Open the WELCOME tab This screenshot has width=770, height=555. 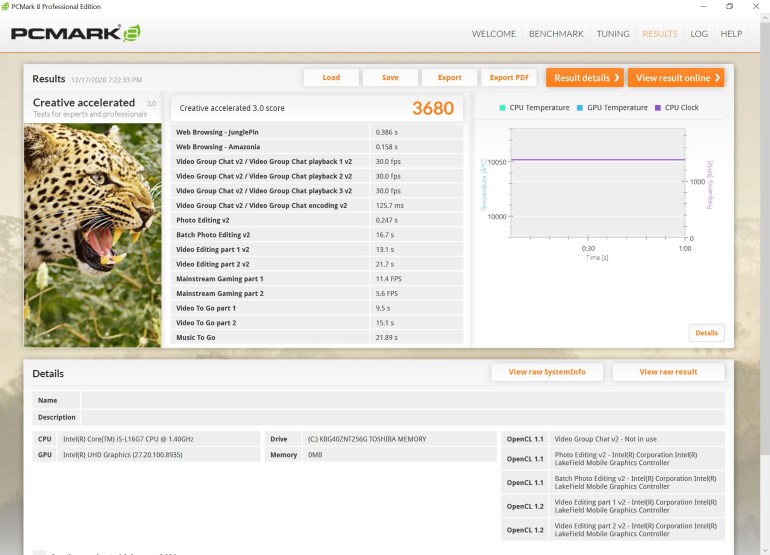(494, 34)
